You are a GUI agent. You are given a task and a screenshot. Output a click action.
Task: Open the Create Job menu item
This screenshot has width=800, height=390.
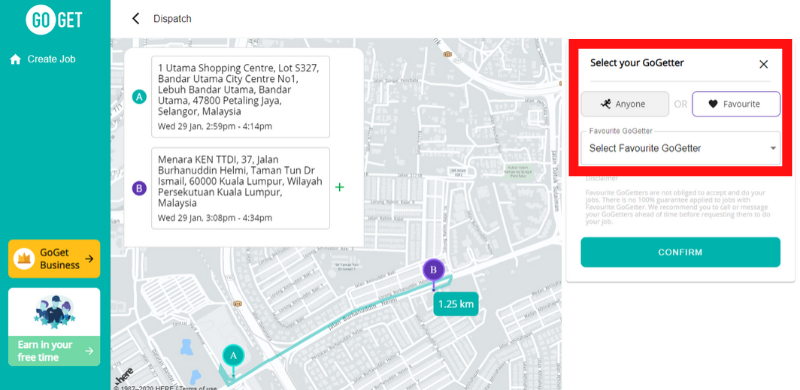pyautogui.click(x=43, y=59)
